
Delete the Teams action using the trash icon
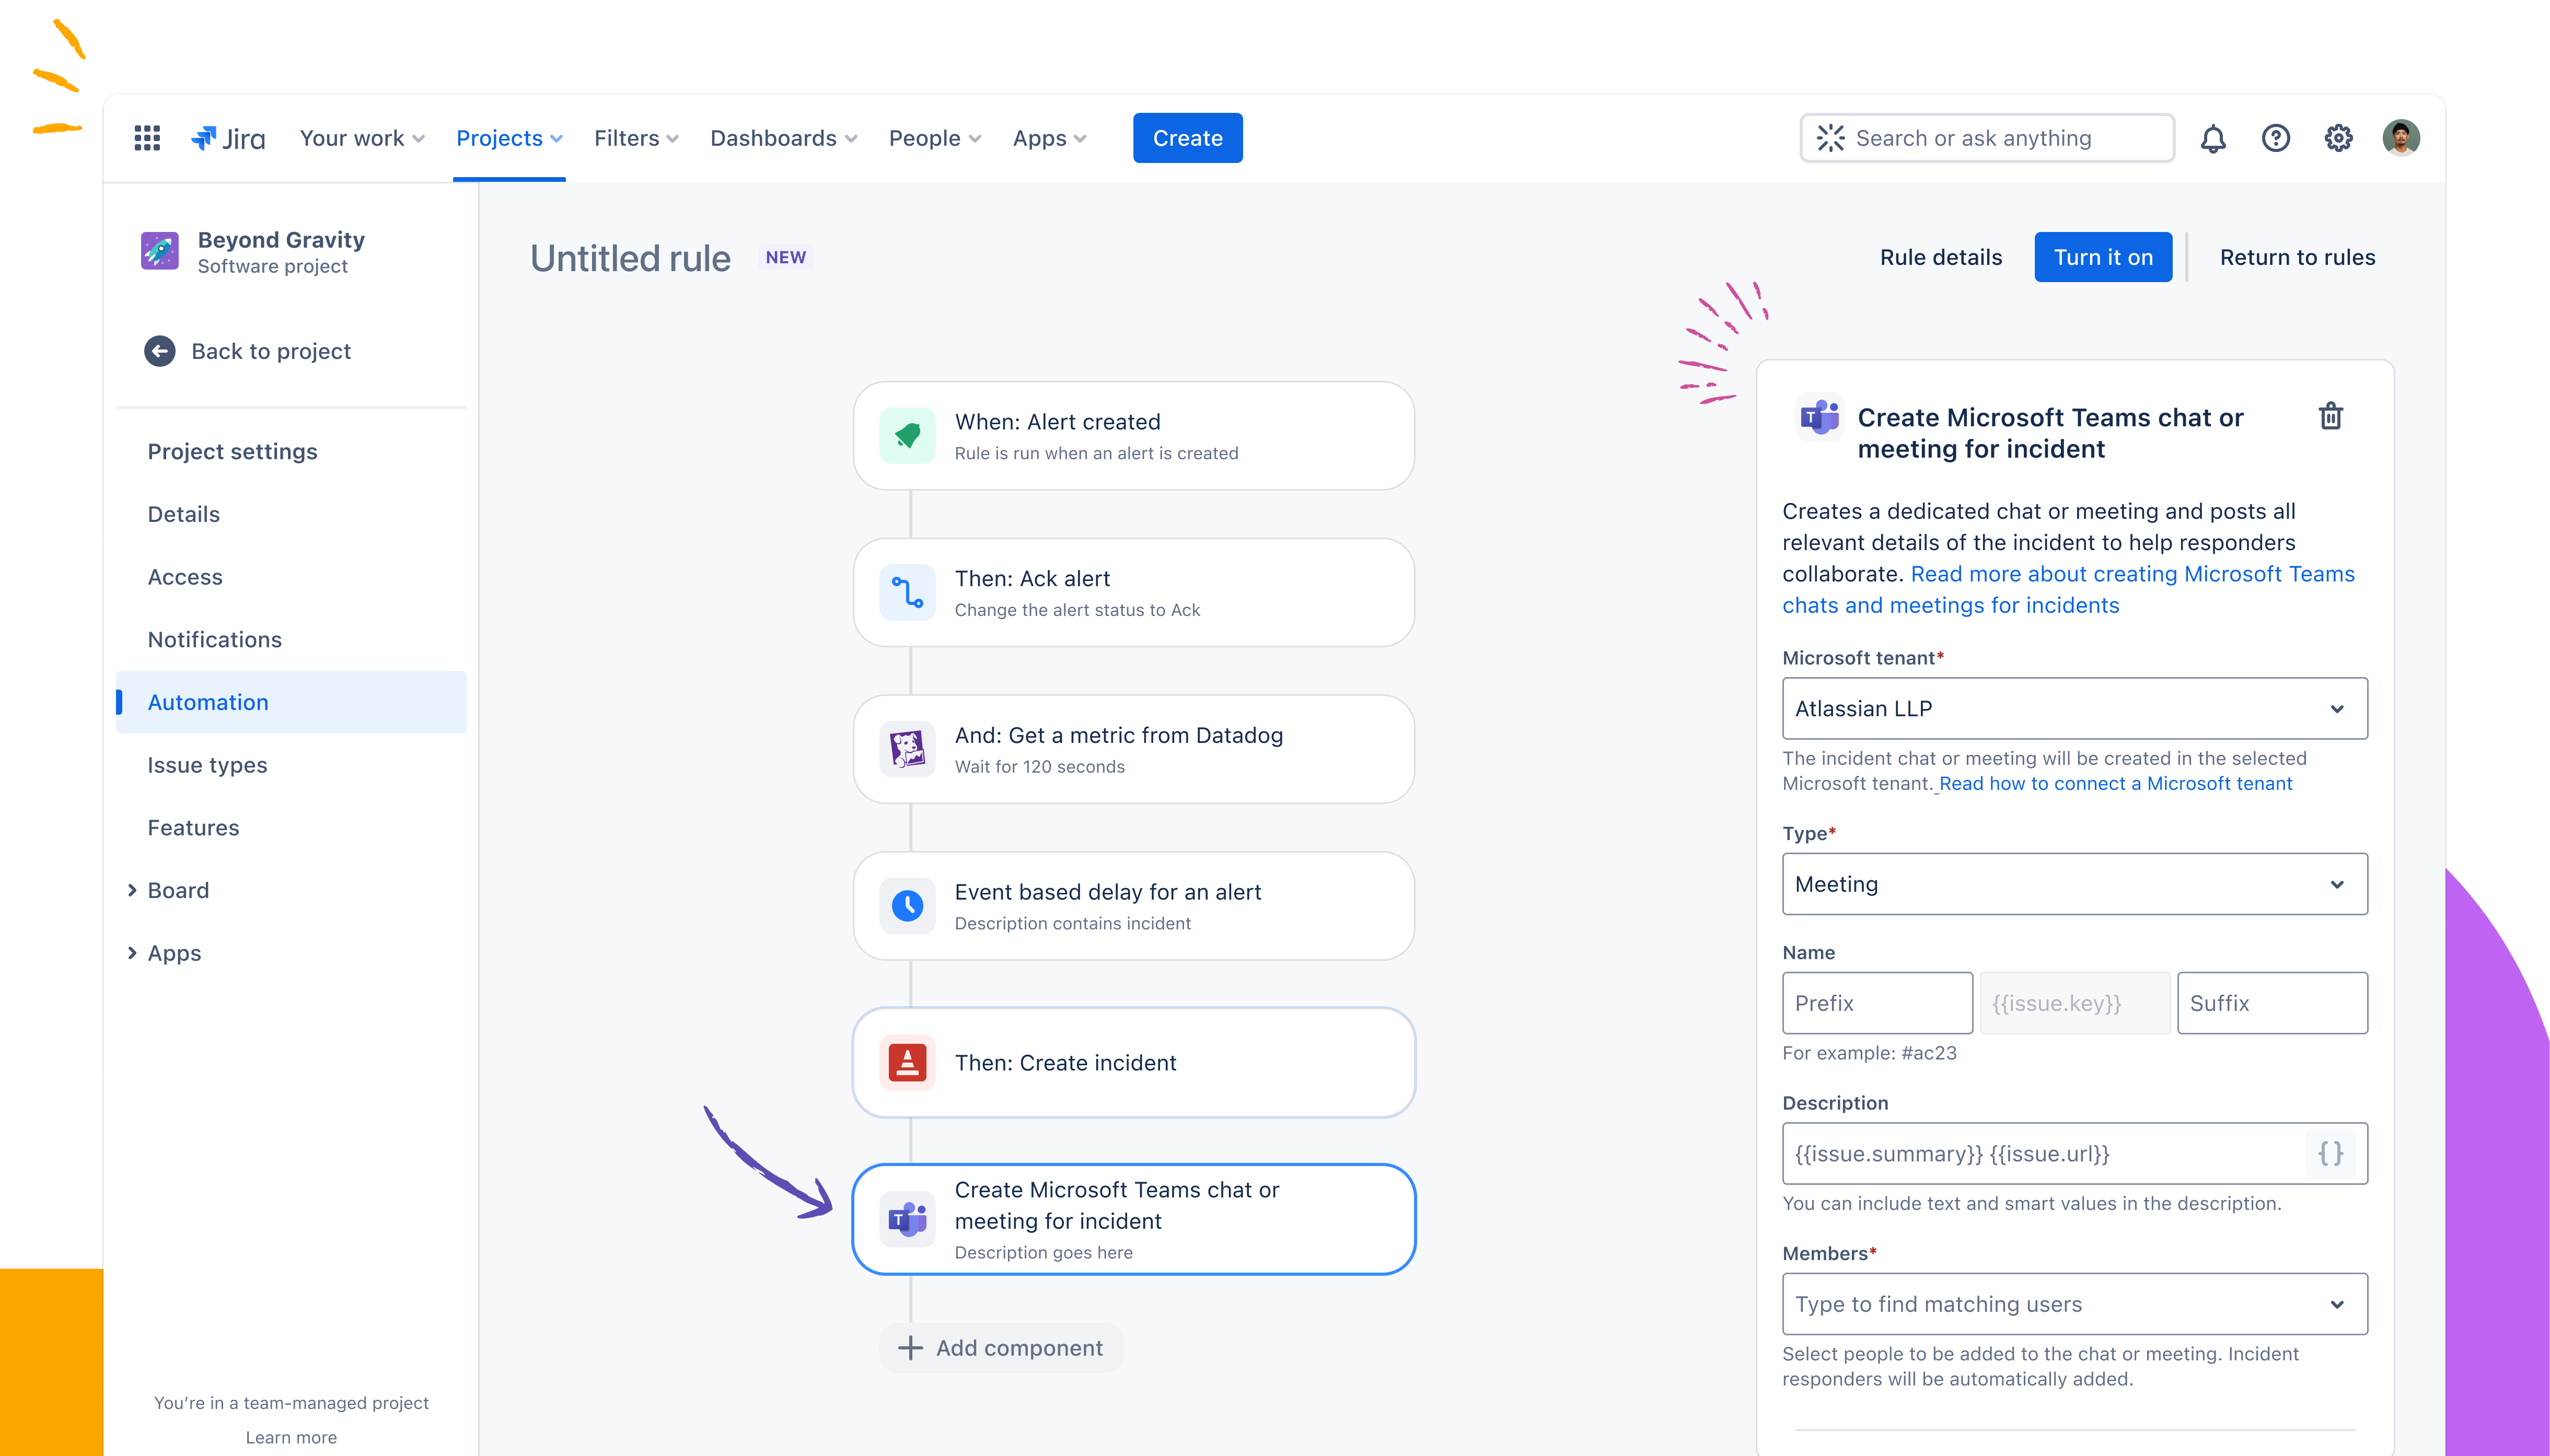(x=2331, y=417)
